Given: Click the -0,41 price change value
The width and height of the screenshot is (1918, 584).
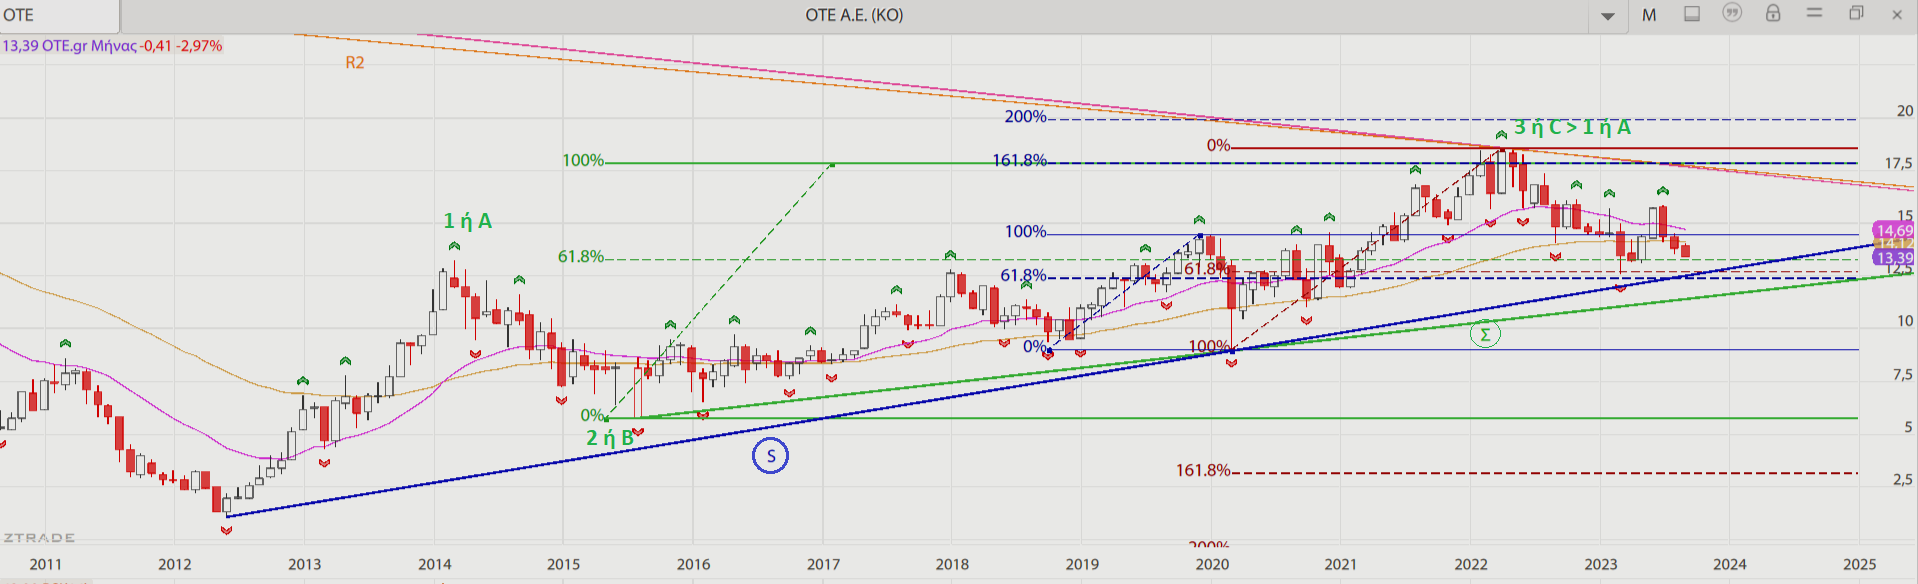Looking at the screenshot, I should tap(156, 46).
